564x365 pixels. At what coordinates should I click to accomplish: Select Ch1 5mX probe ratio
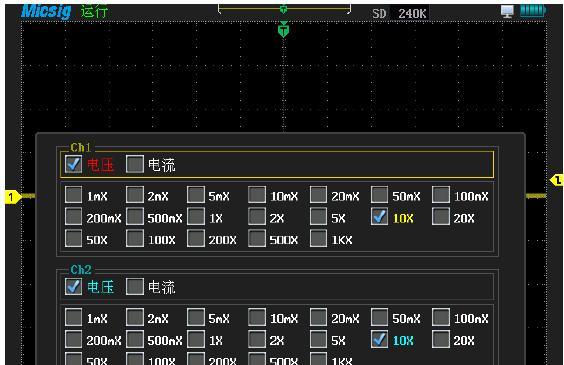(196, 195)
